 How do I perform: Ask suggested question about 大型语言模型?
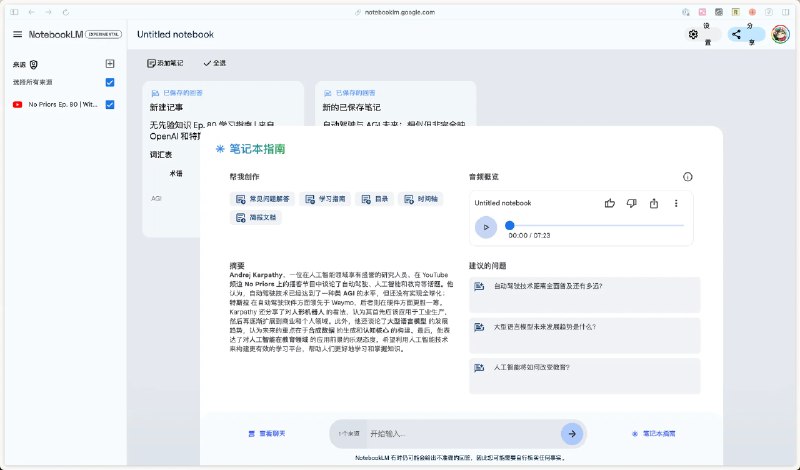tap(585, 335)
